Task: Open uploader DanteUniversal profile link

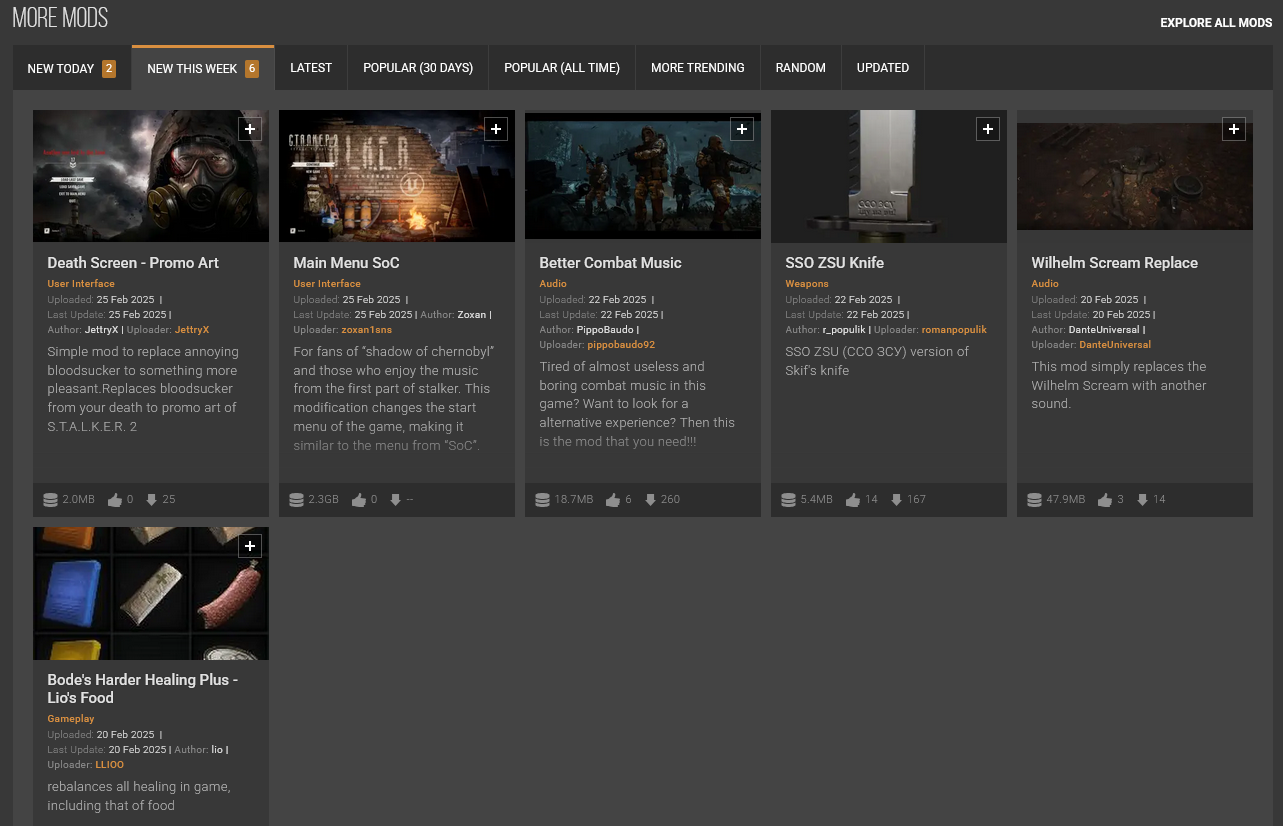Action: tap(1115, 344)
